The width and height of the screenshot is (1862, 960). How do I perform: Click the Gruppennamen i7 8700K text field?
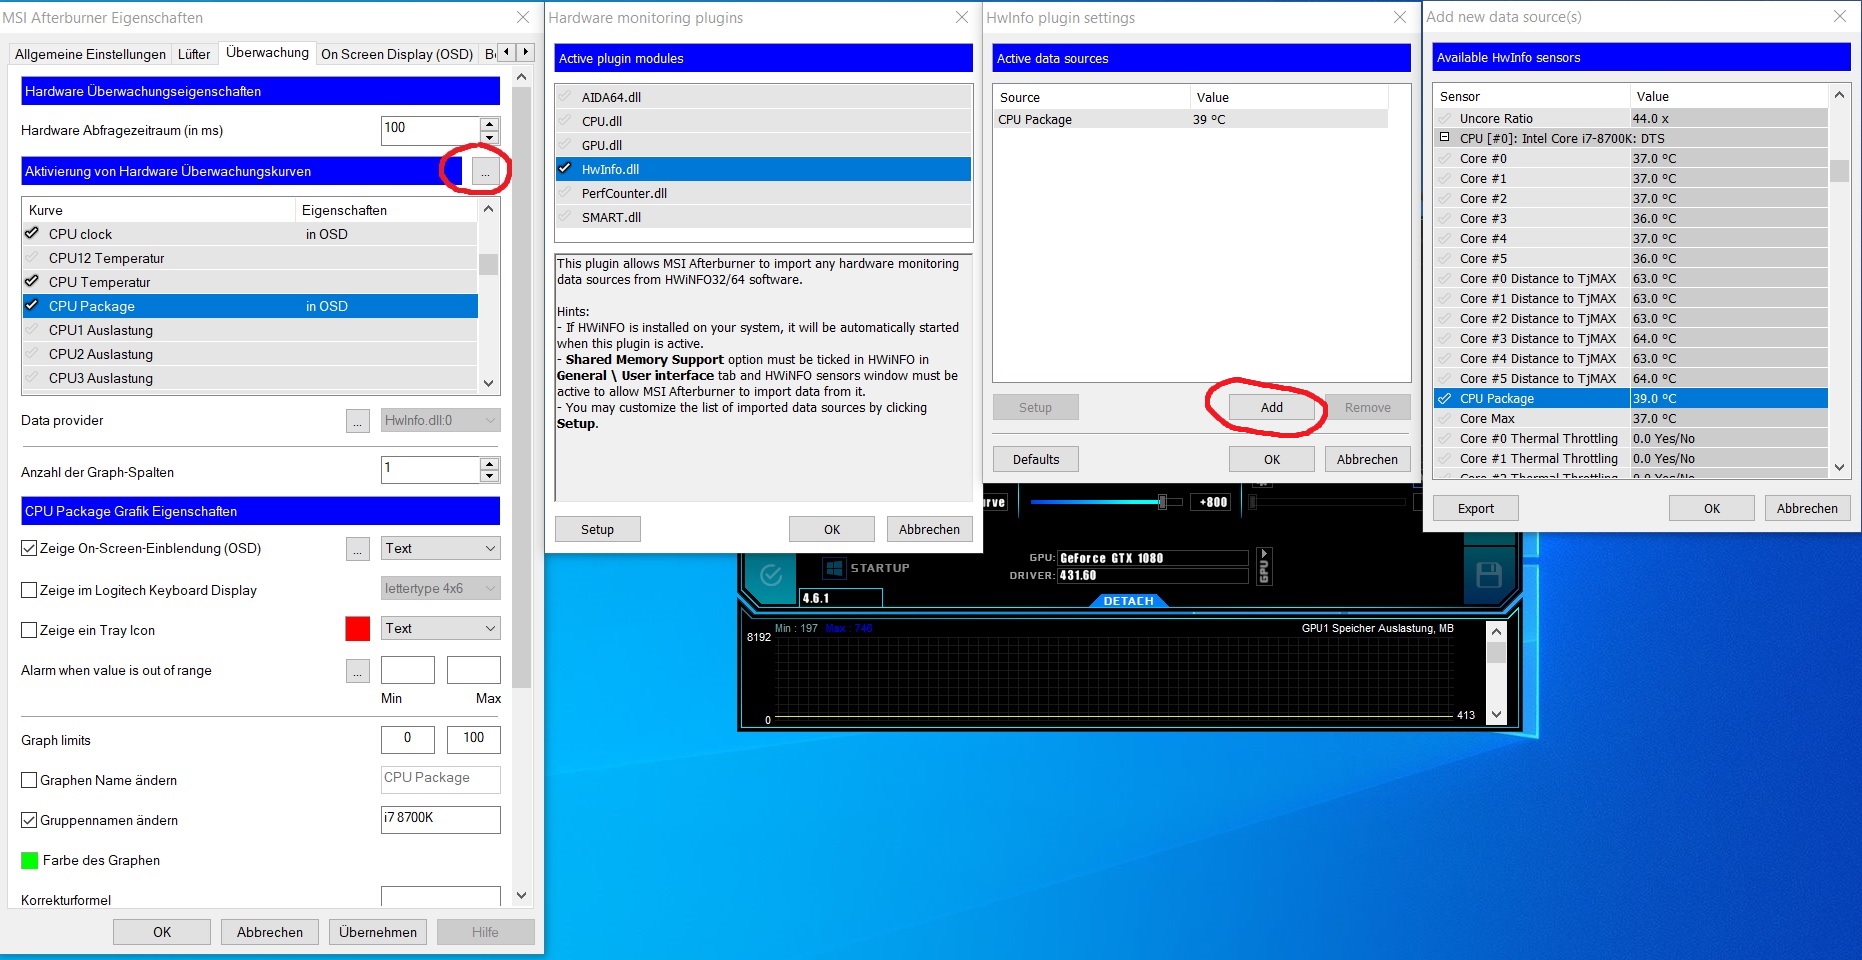tap(440, 819)
